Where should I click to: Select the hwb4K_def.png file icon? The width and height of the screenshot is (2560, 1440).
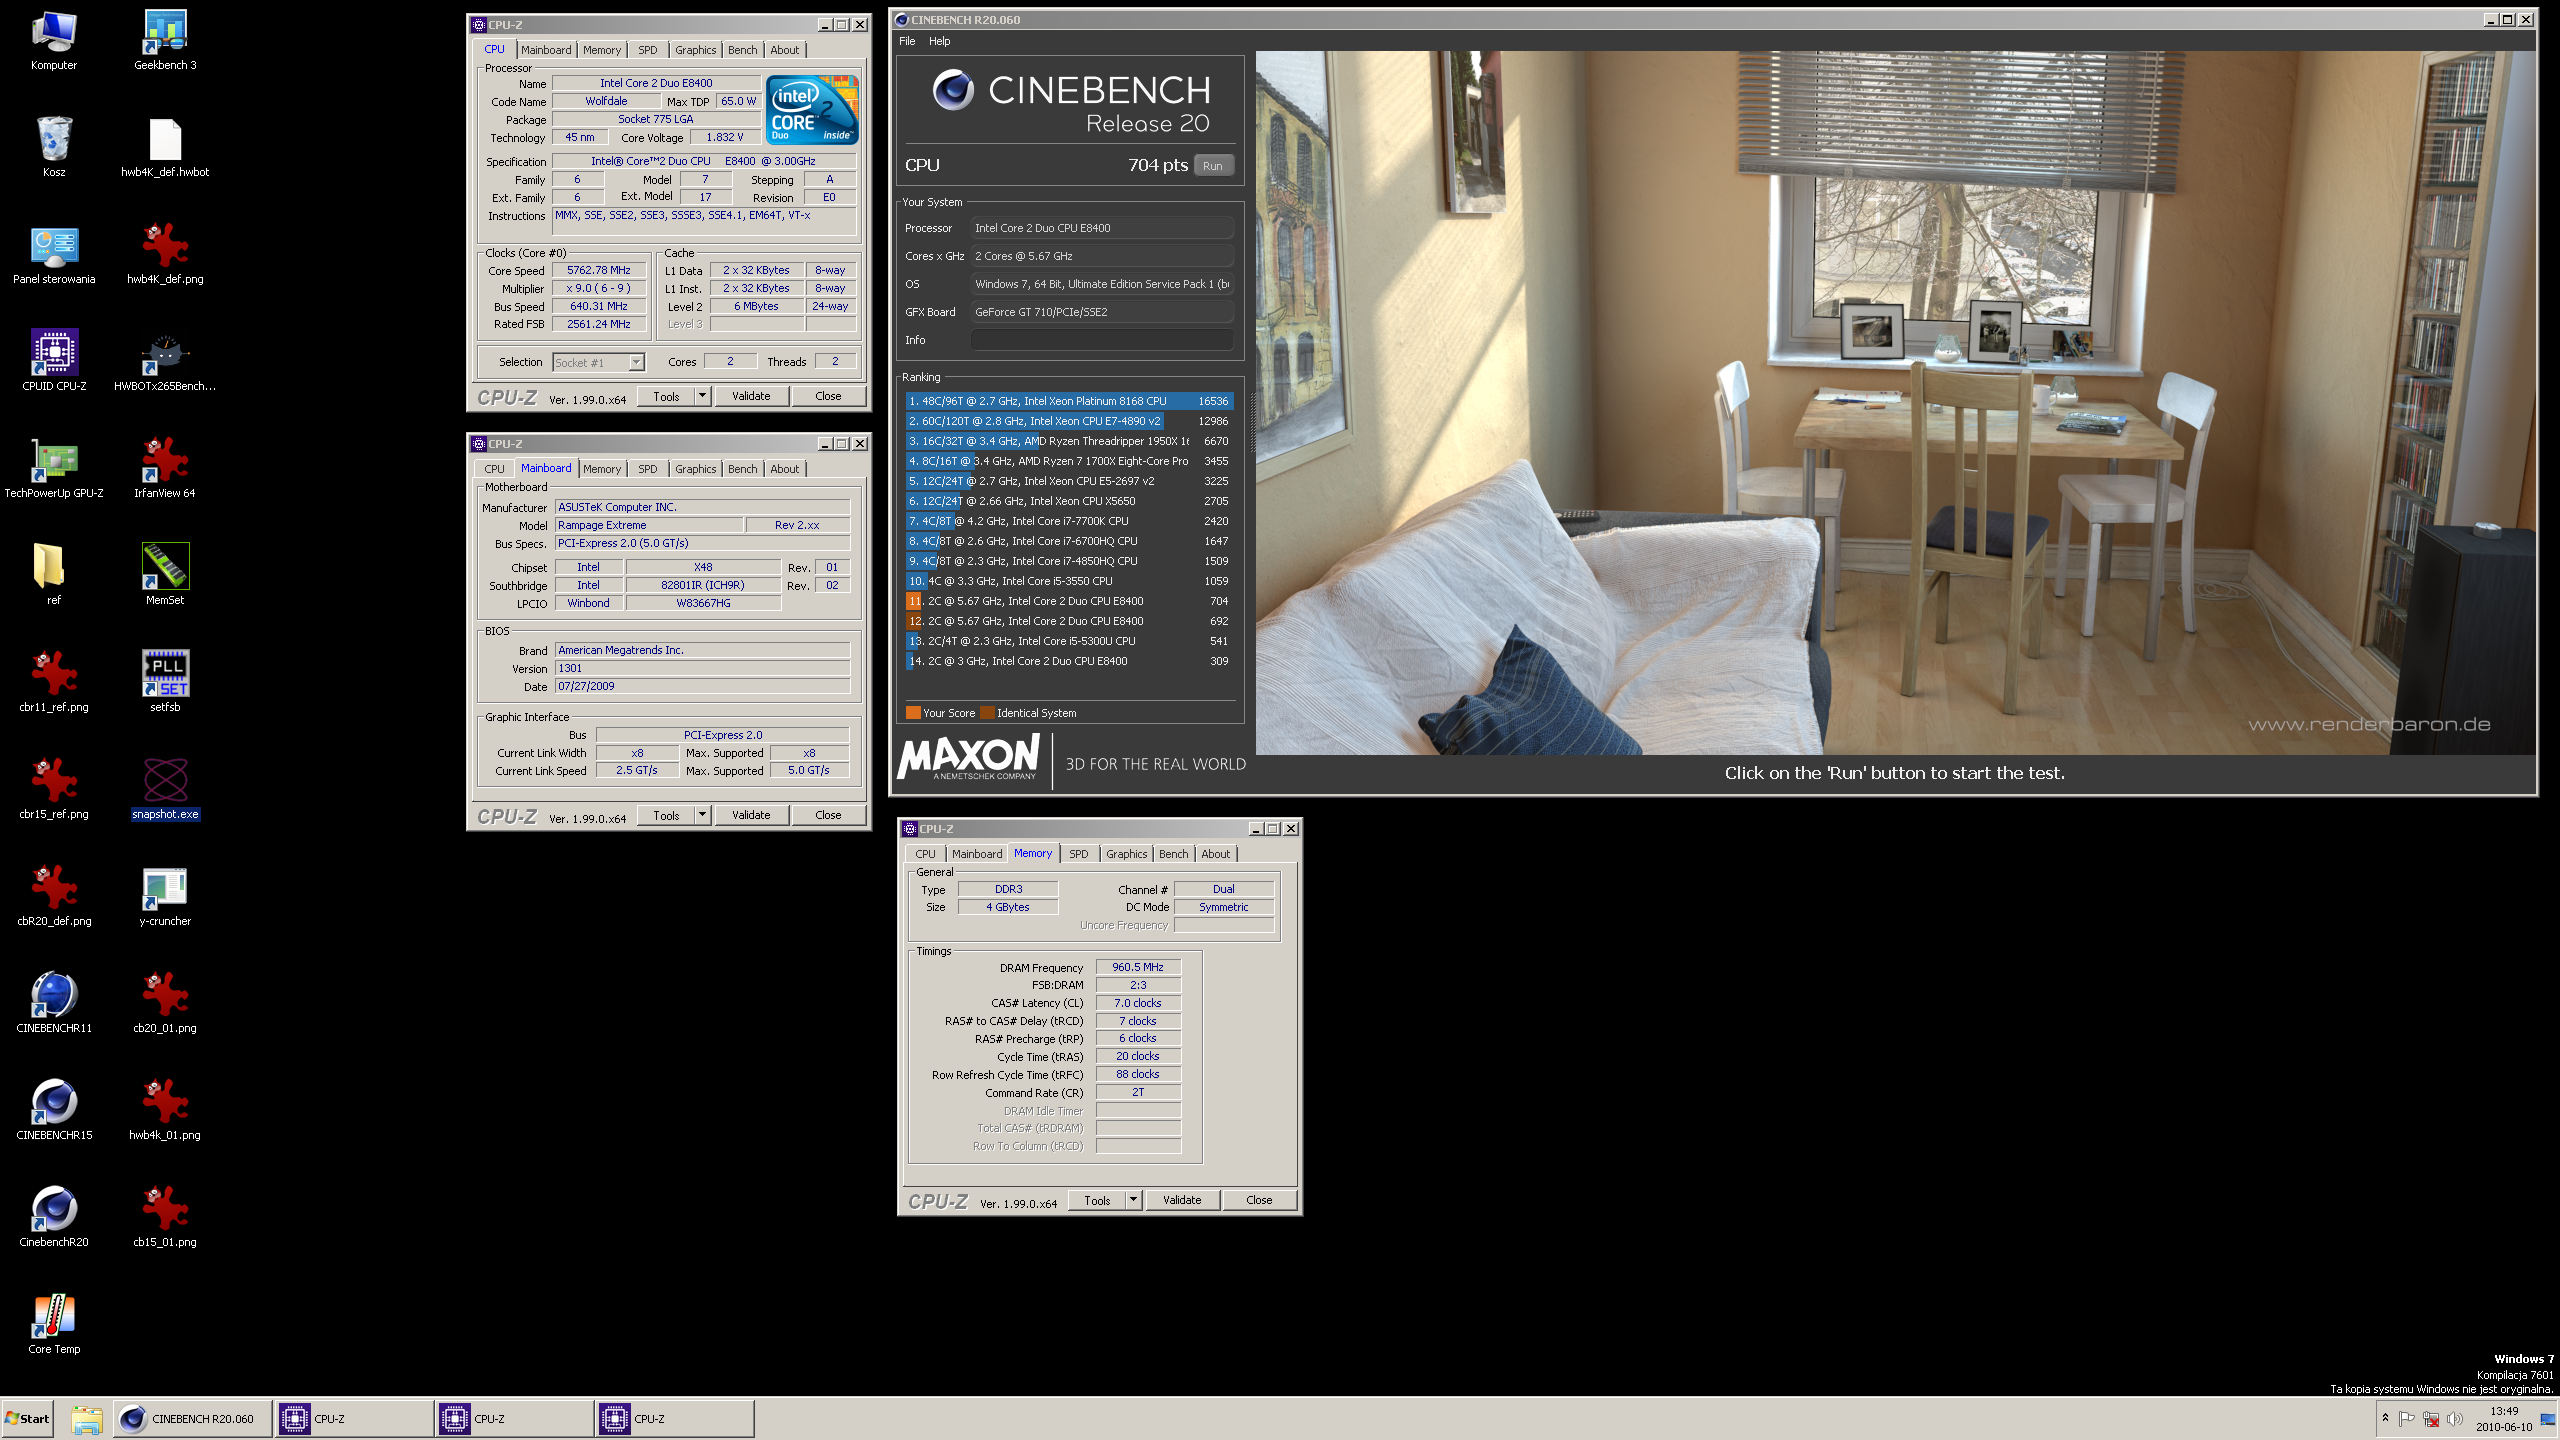coord(165,254)
